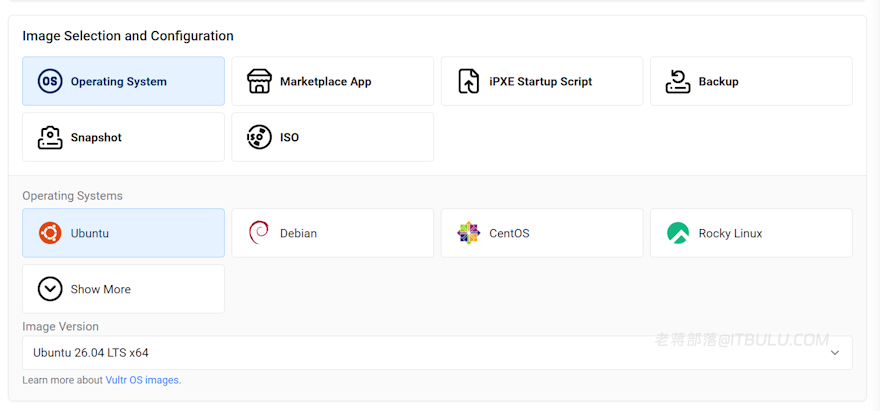The width and height of the screenshot is (880, 411).
Task: Click the OS circle icon
Action: pos(50,81)
